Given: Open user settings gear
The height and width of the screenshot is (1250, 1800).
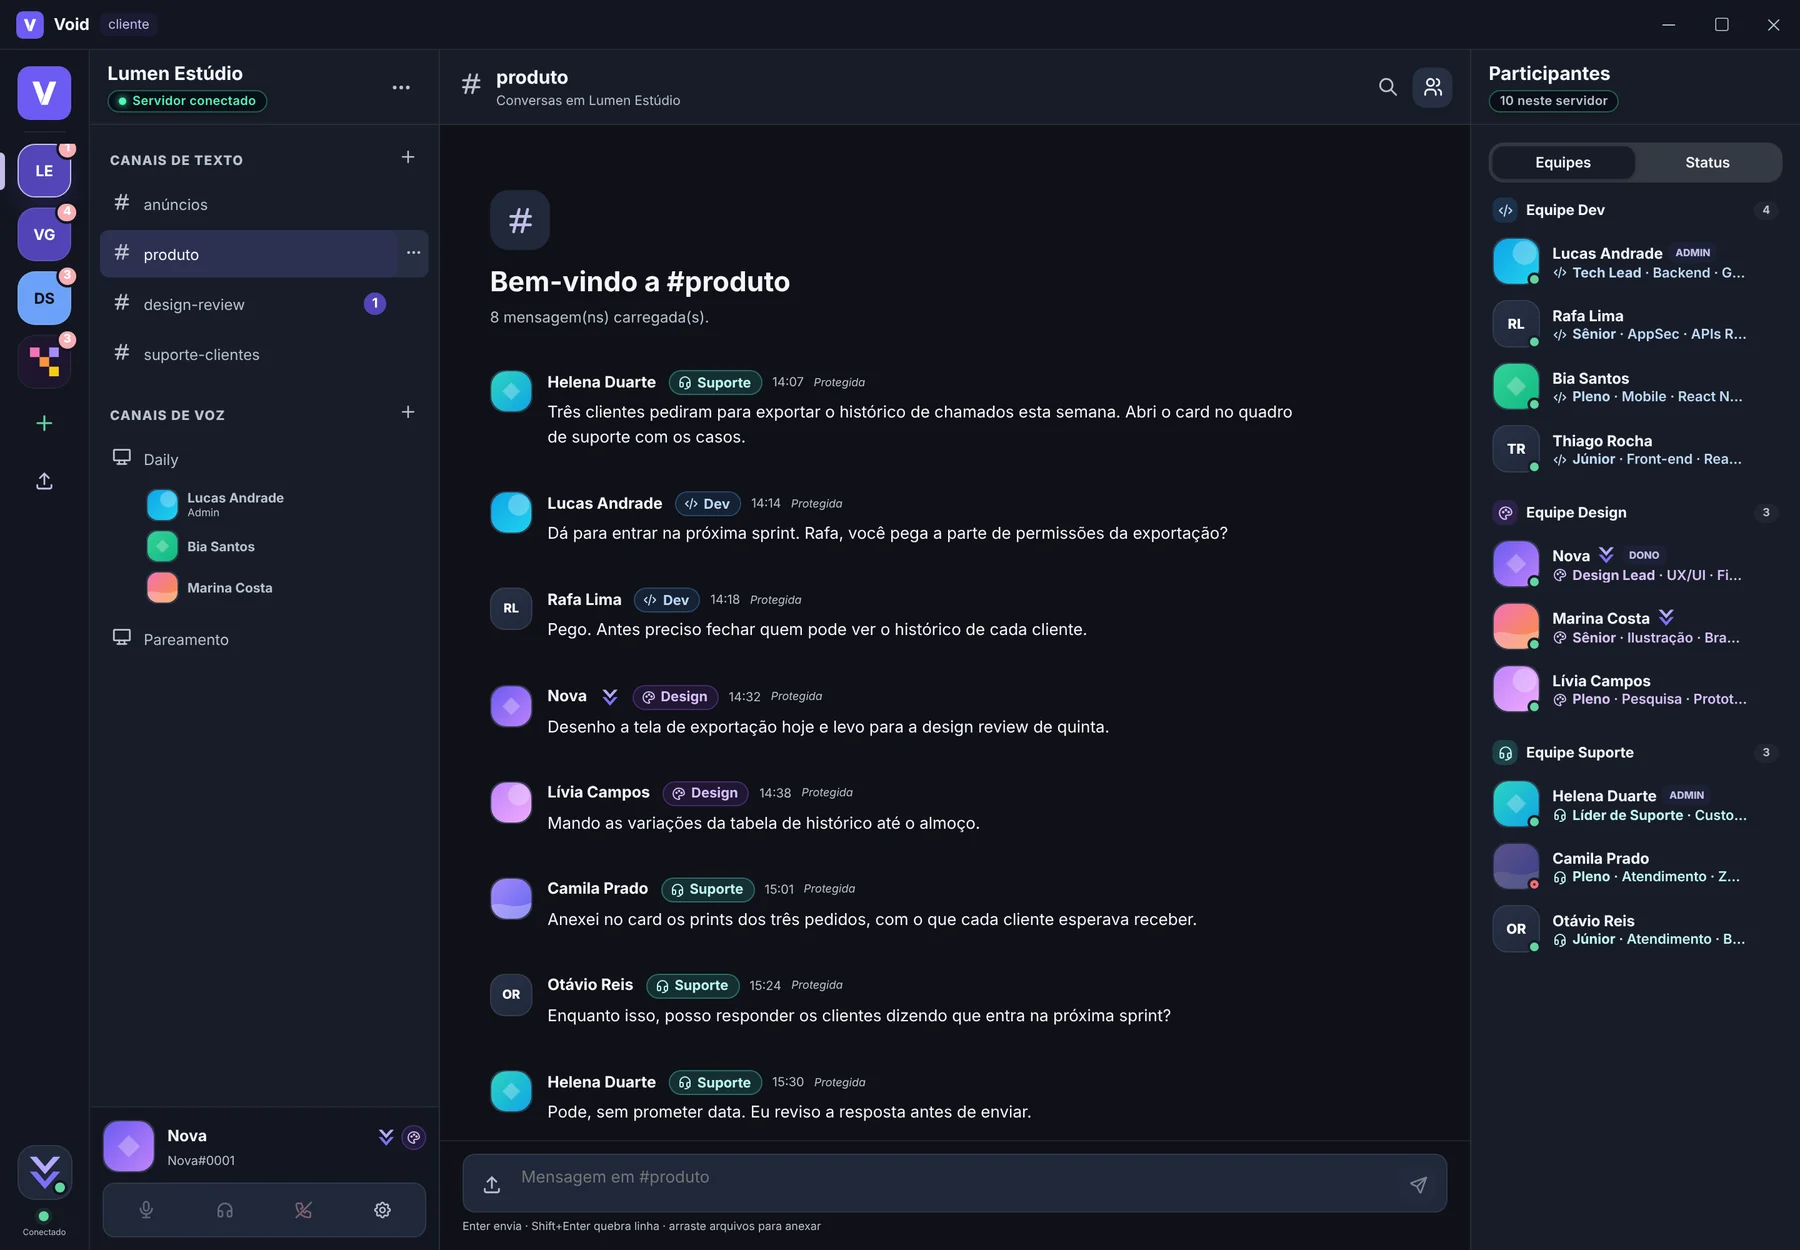Looking at the screenshot, I should tap(382, 1210).
